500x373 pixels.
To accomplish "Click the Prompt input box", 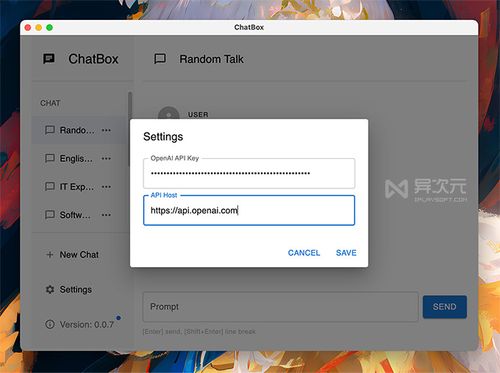I will pos(280,307).
